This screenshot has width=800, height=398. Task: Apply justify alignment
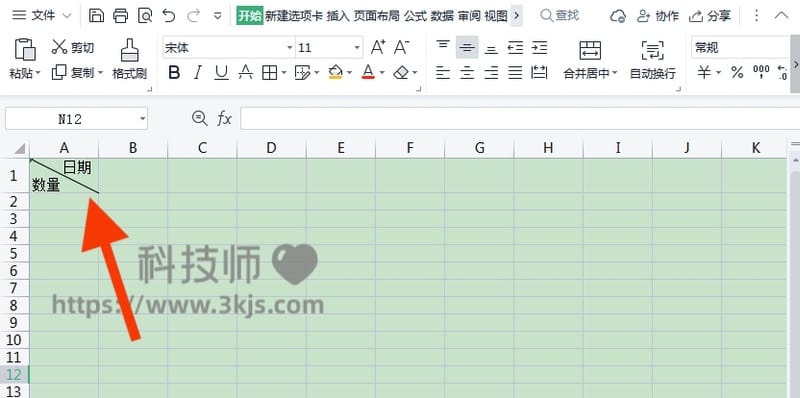515,73
